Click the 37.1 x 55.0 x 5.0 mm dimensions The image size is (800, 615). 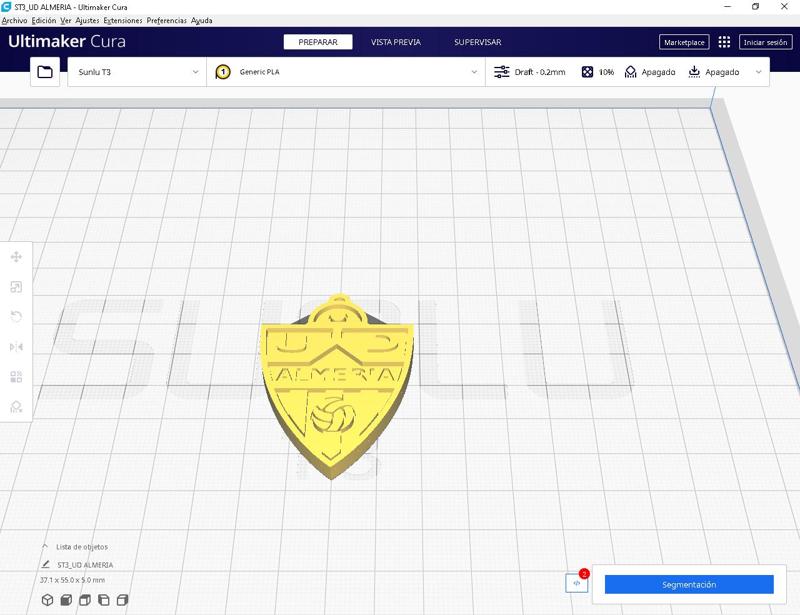72,580
